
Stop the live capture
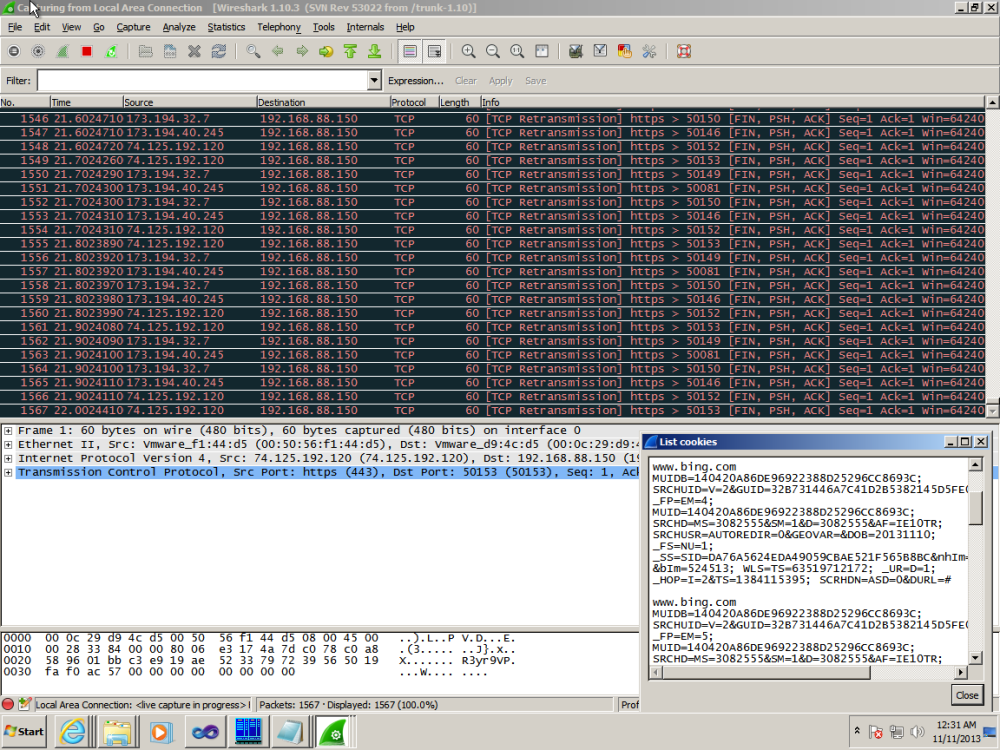(86, 51)
